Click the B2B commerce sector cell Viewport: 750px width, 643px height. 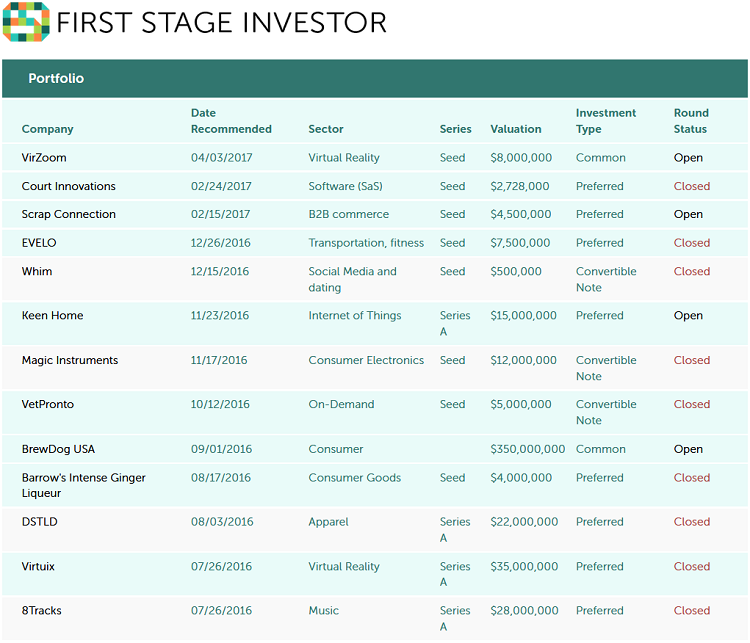(x=349, y=214)
